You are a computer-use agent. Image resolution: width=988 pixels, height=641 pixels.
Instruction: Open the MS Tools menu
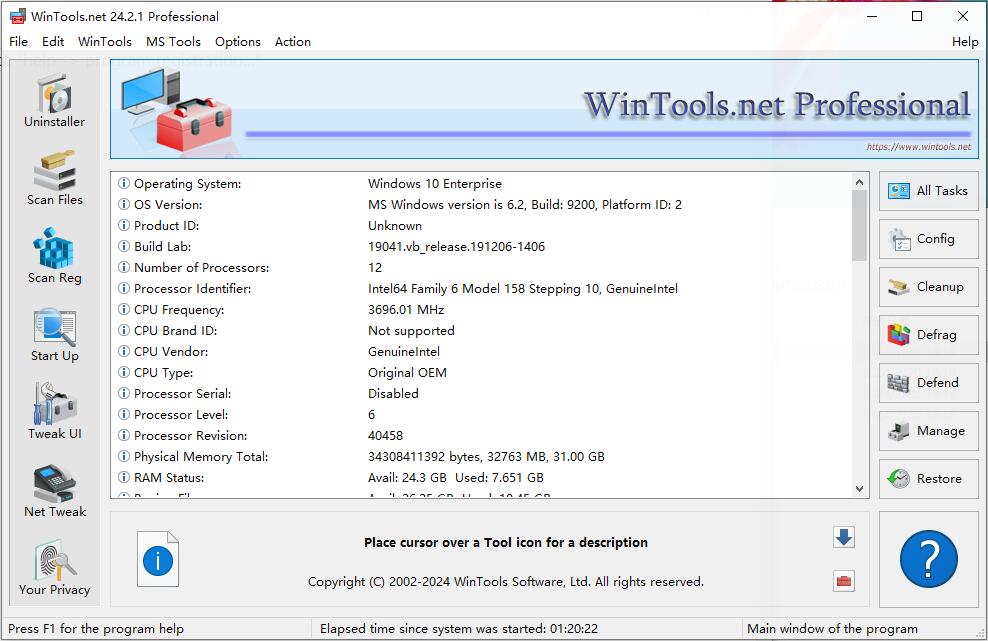coord(173,42)
